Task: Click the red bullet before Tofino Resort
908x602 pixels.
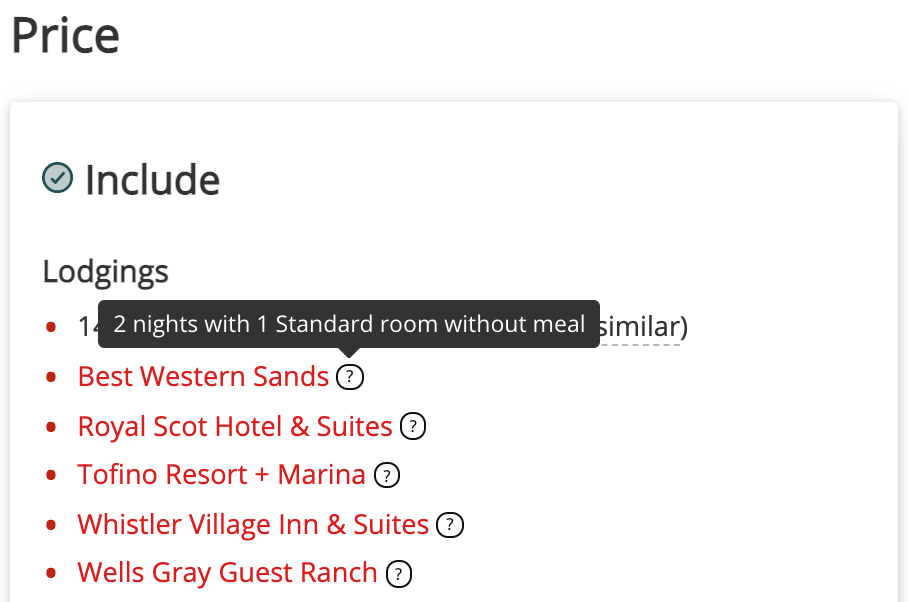Action: point(51,476)
